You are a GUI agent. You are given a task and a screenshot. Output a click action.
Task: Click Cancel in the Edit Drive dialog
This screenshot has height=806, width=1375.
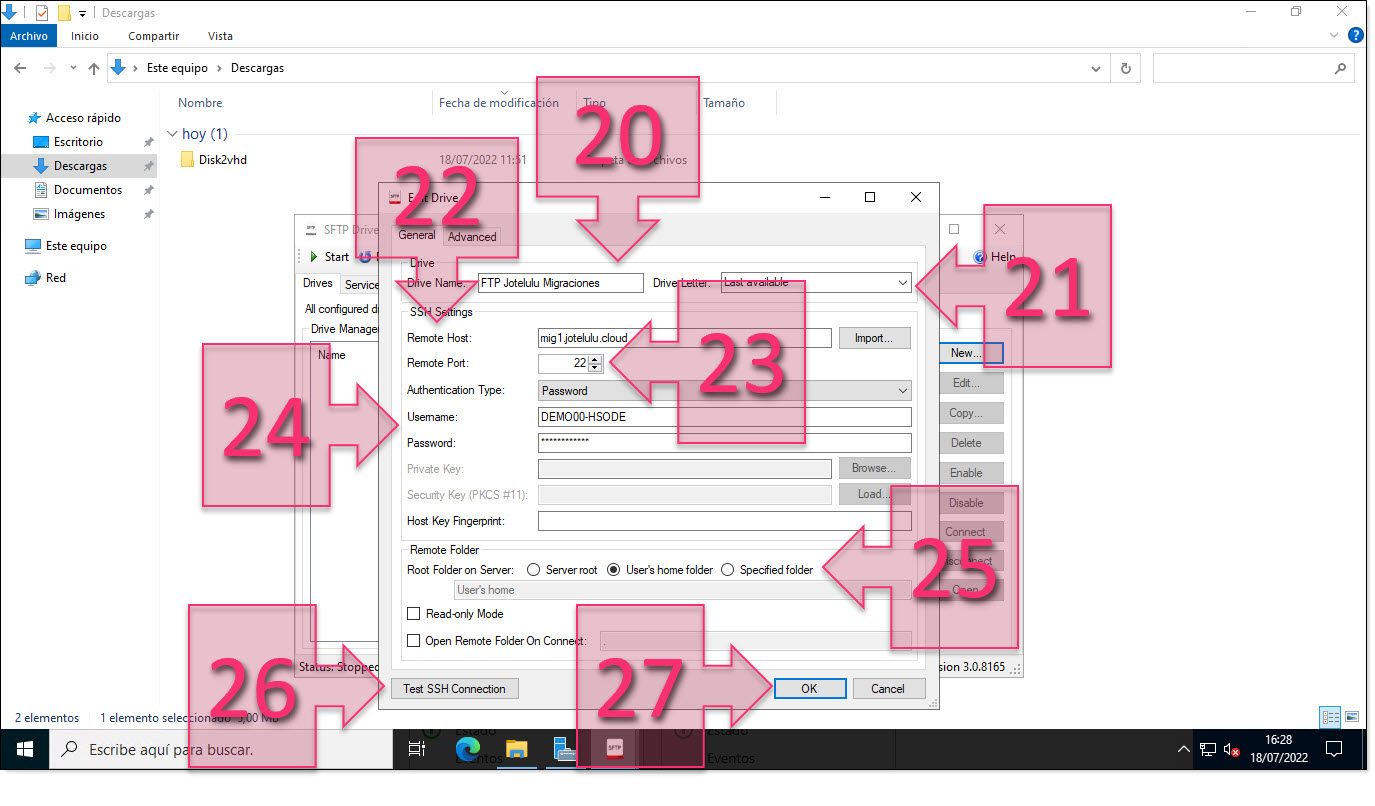pyautogui.click(x=888, y=688)
